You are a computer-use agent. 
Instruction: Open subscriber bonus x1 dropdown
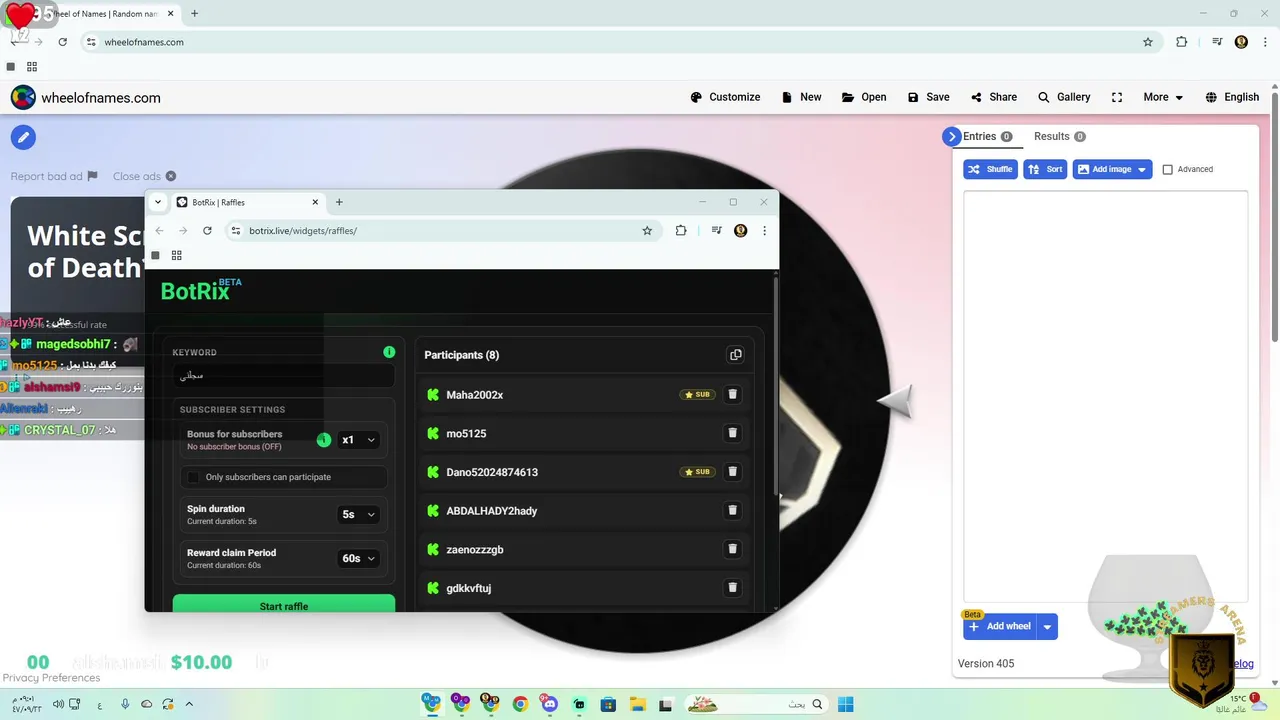click(x=358, y=440)
